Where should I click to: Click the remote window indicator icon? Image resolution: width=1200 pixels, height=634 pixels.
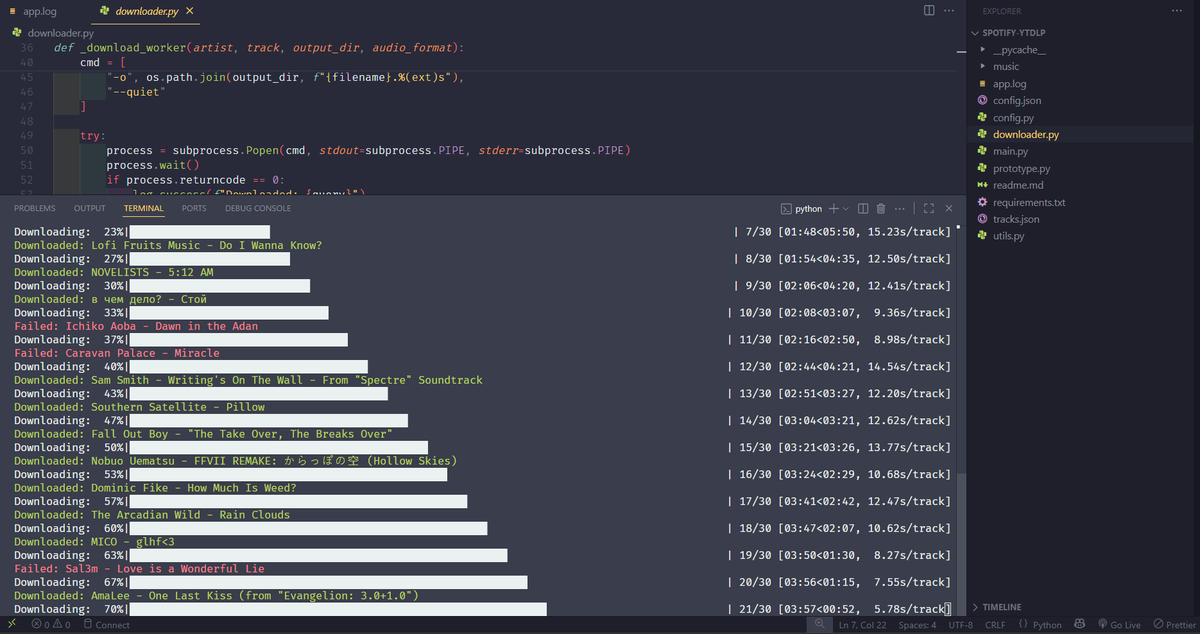pos(12,625)
